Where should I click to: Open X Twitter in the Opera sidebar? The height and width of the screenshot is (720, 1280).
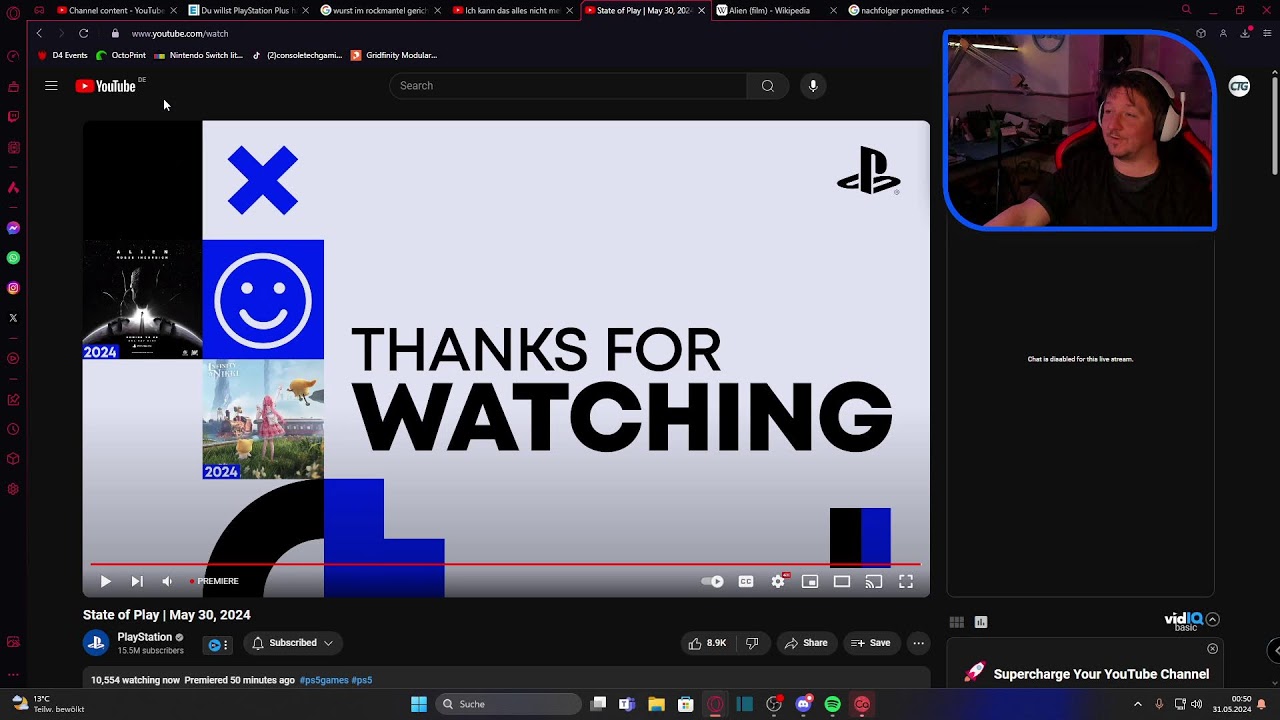pos(13,318)
